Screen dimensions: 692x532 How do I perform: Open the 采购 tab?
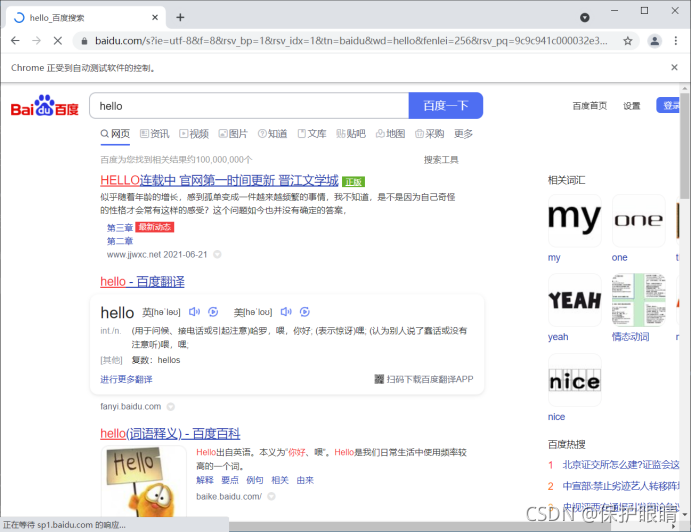(429, 133)
